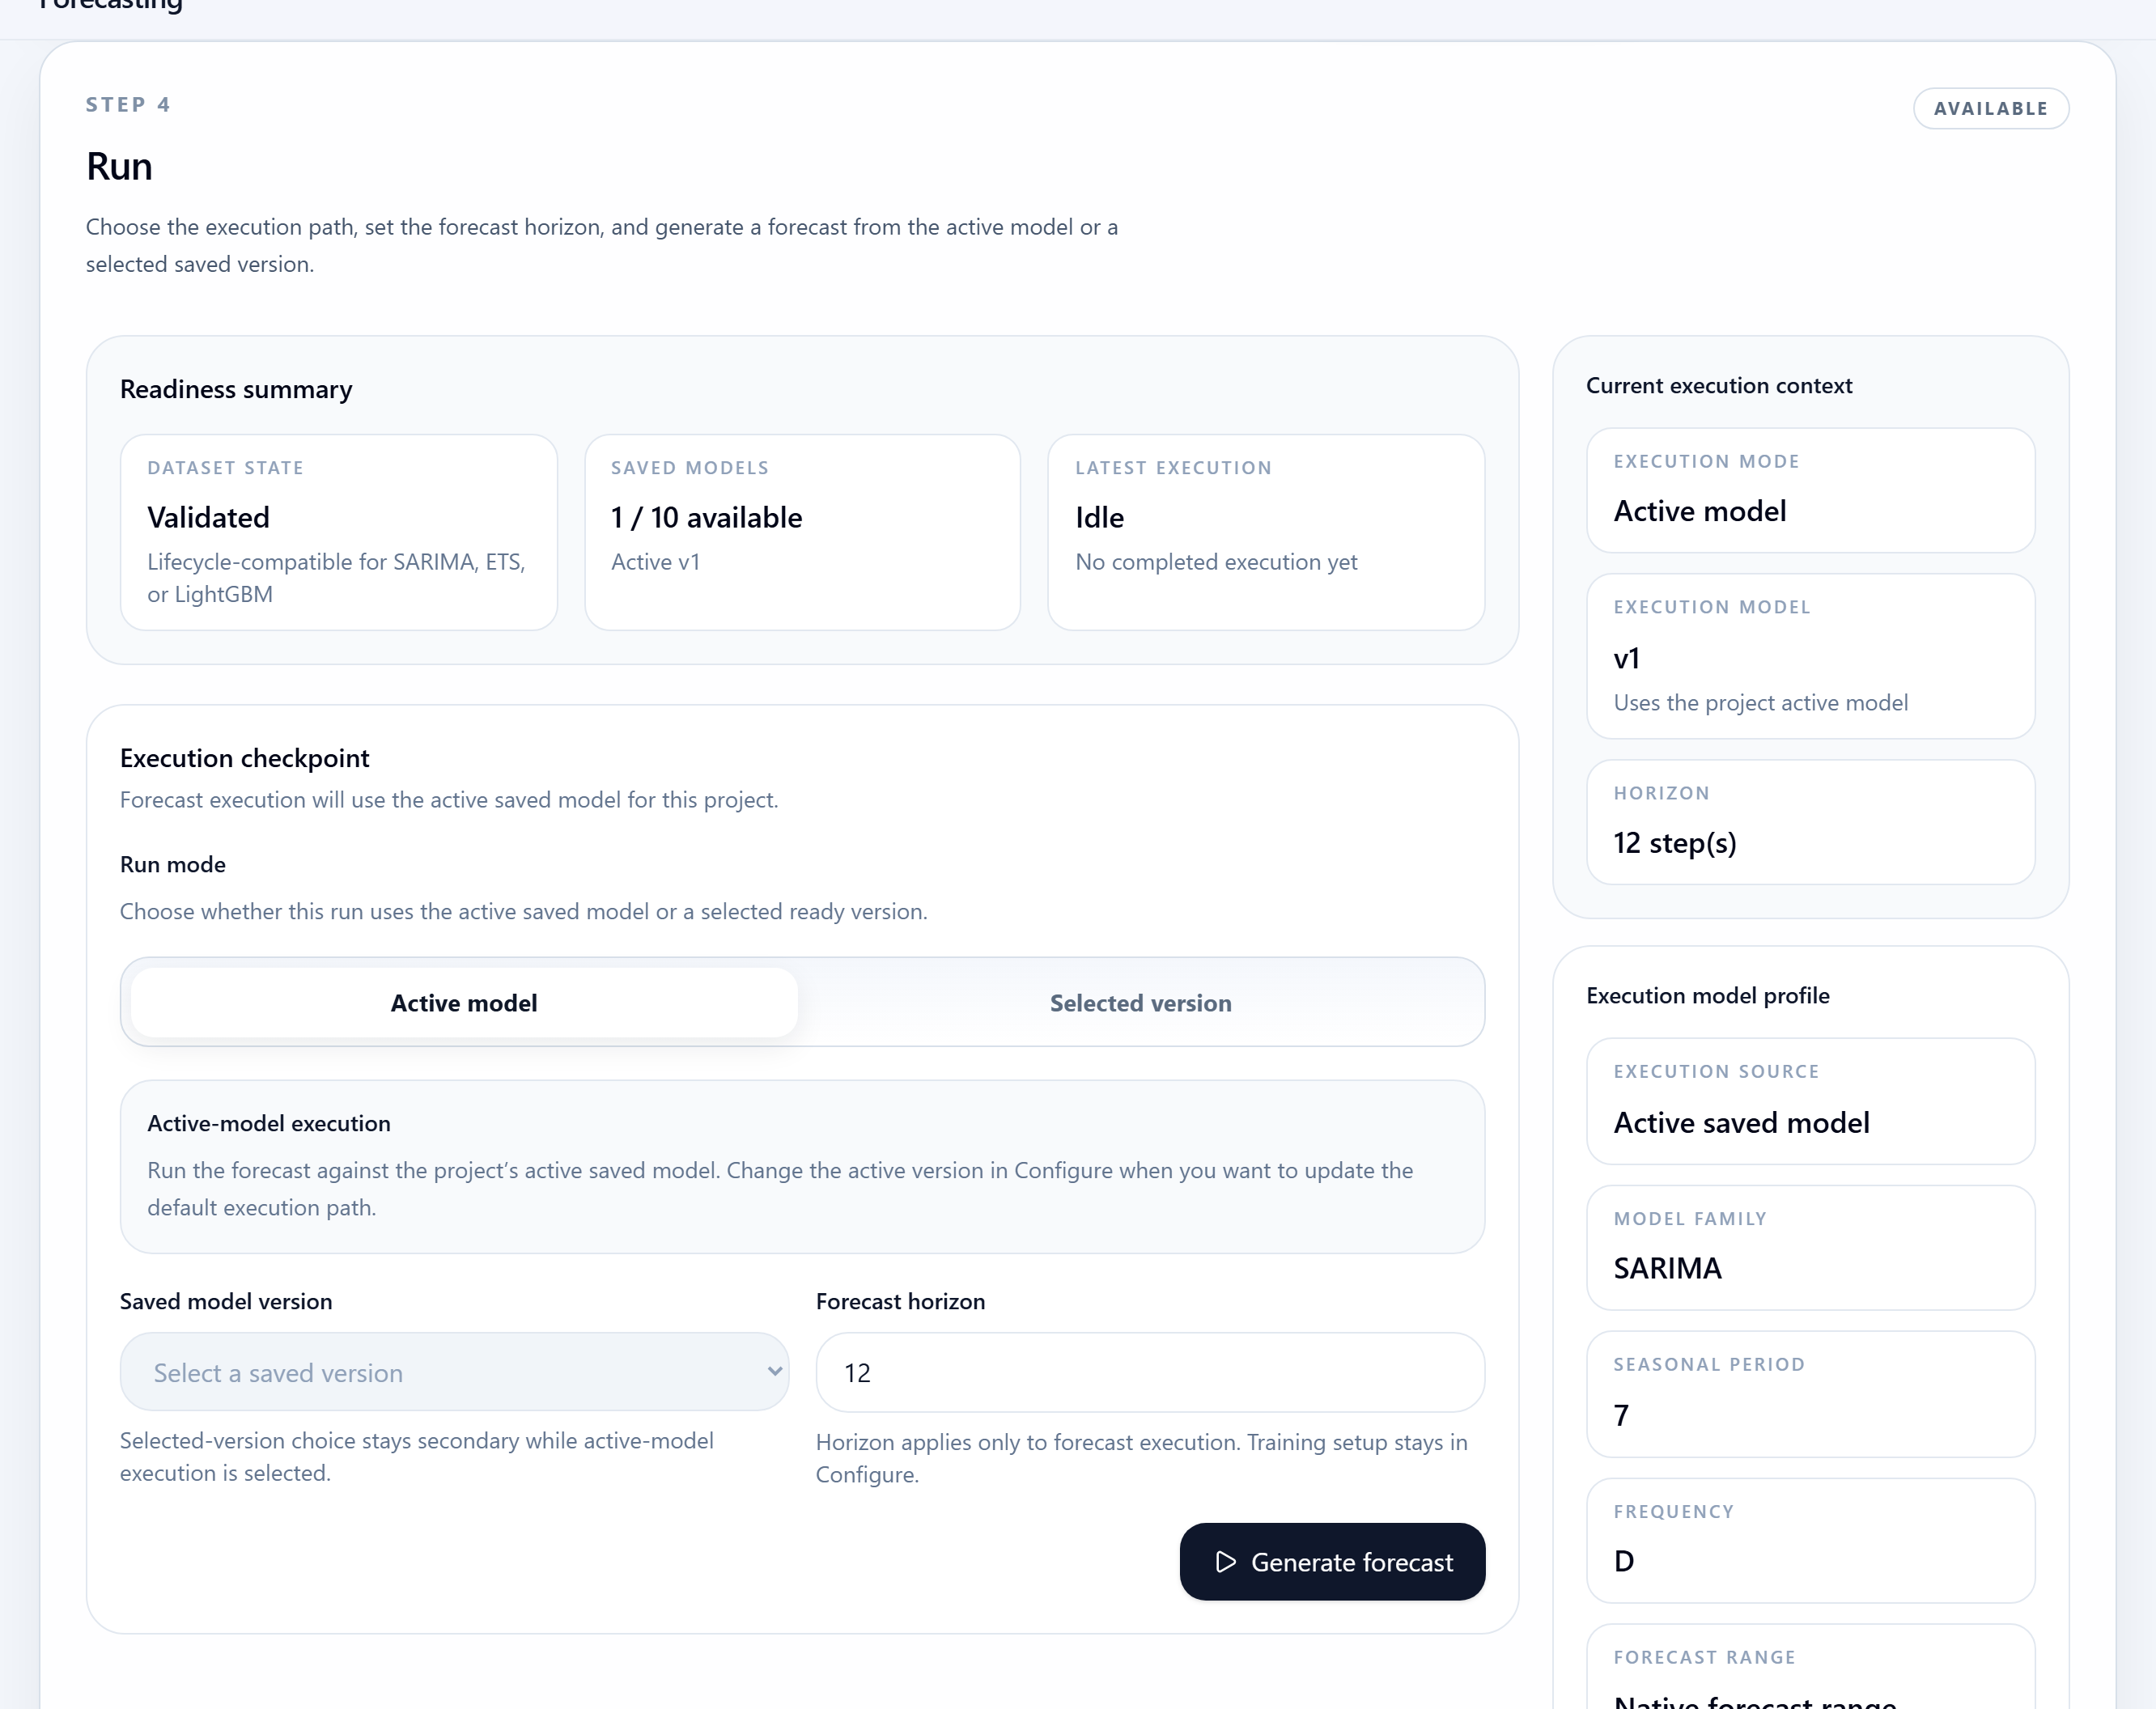Click the 'STEP 4' label

pos(128,104)
